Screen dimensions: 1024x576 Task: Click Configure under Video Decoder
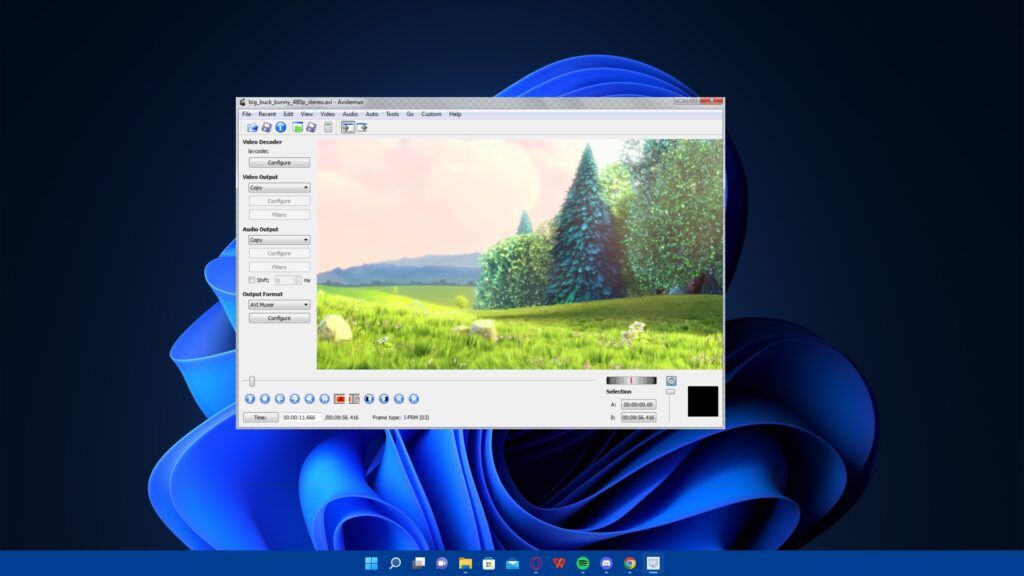point(279,163)
